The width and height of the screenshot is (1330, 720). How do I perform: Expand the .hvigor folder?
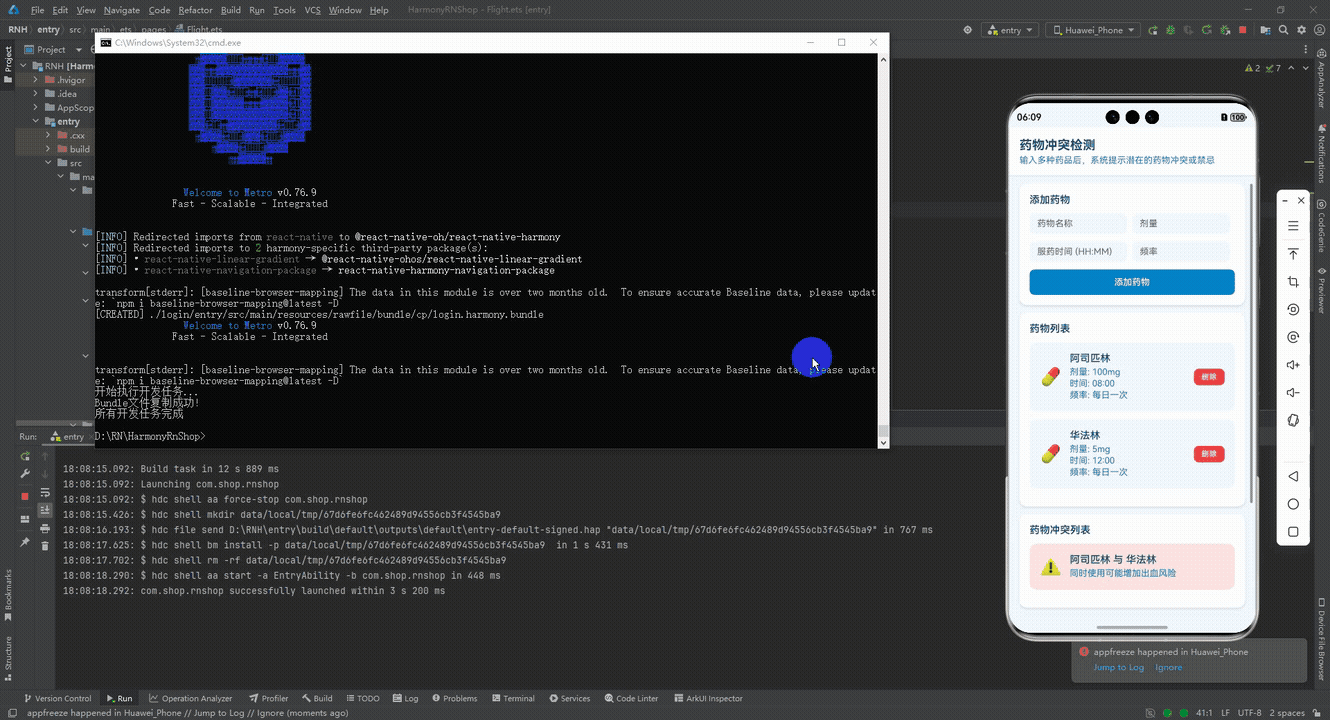pyautogui.click(x=35, y=80)
